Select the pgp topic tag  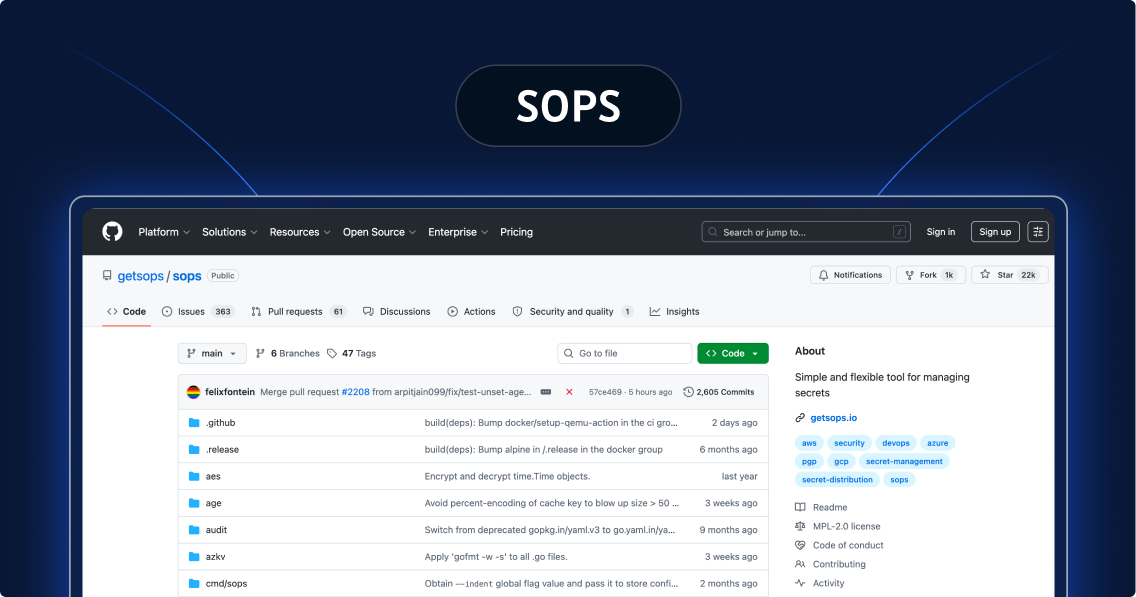click(809, 462)
